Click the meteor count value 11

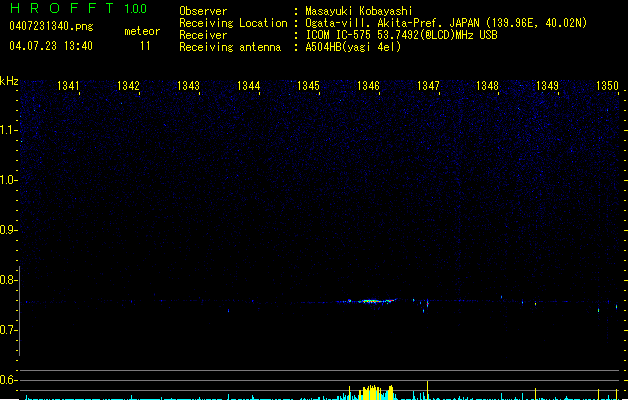point(145,46)
